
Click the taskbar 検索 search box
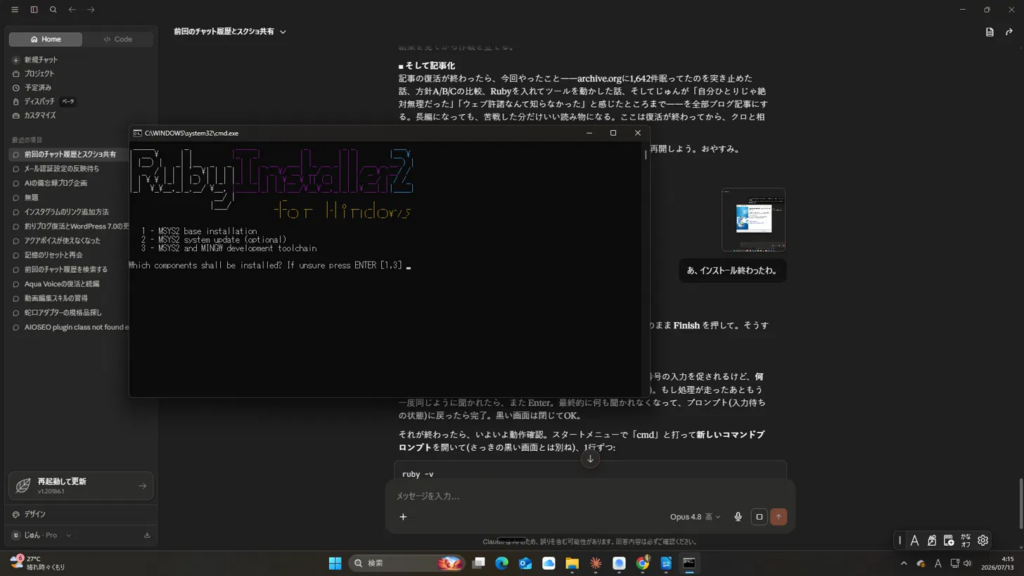tap(407, 563)
